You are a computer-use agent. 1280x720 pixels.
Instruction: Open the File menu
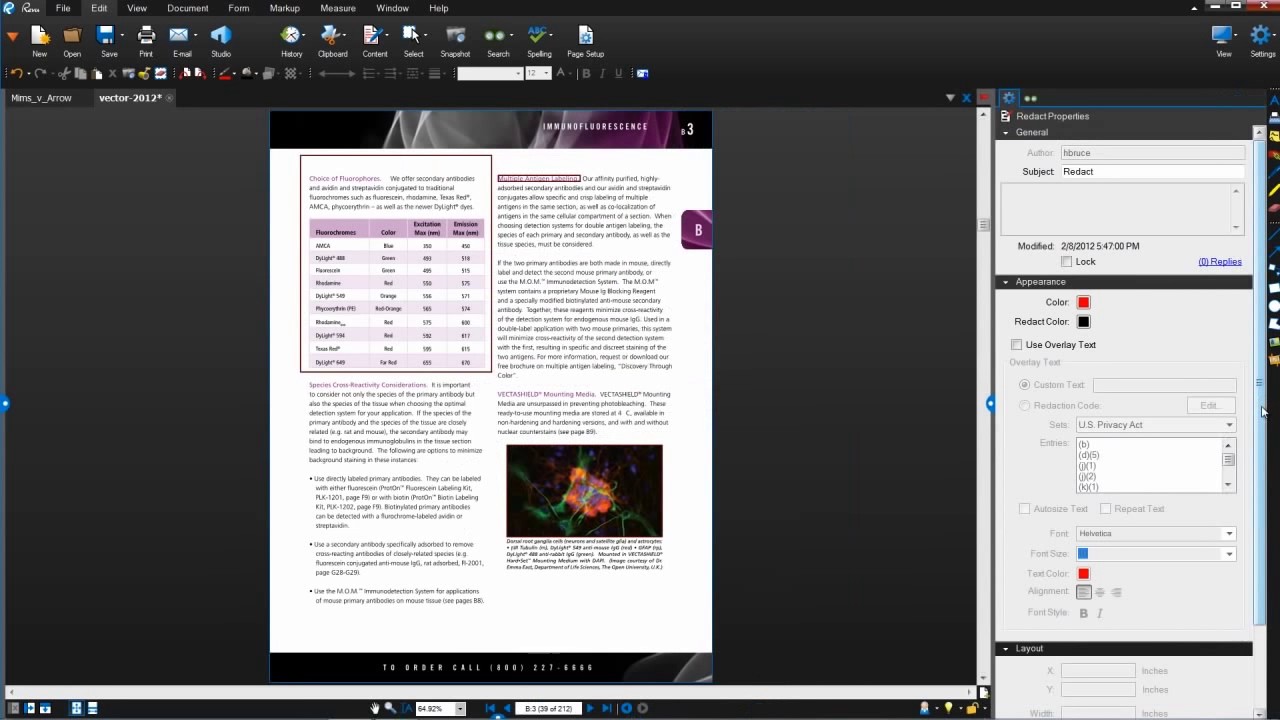pos(63,8)
